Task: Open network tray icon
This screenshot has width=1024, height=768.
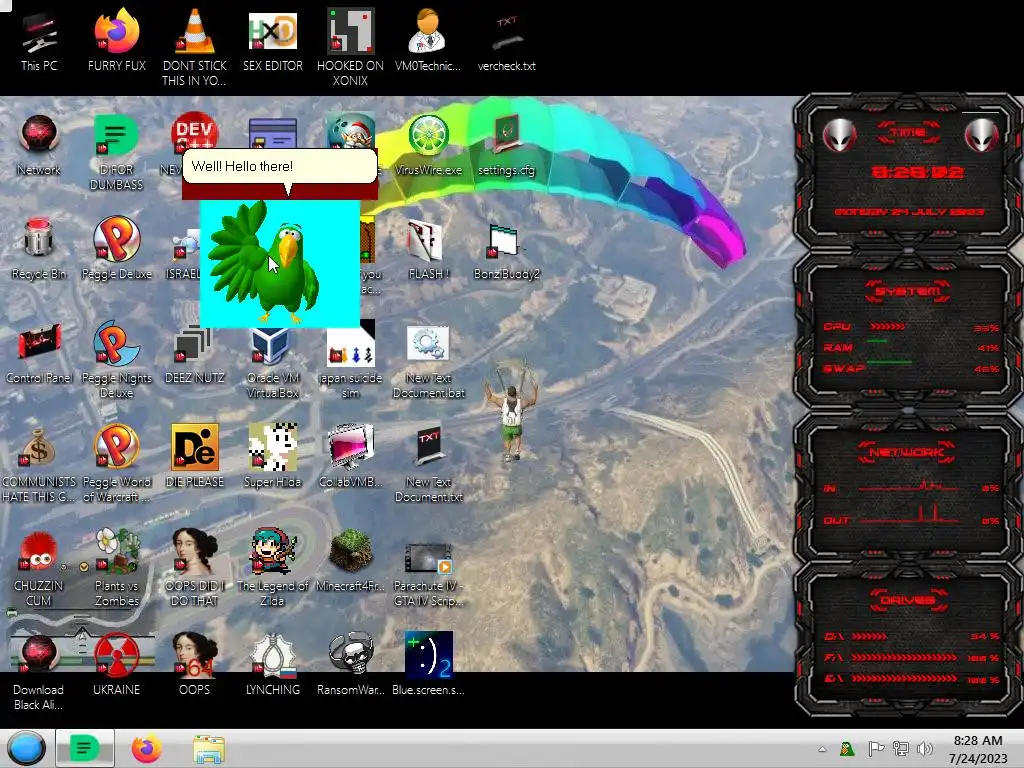Action: click(901, 748)
